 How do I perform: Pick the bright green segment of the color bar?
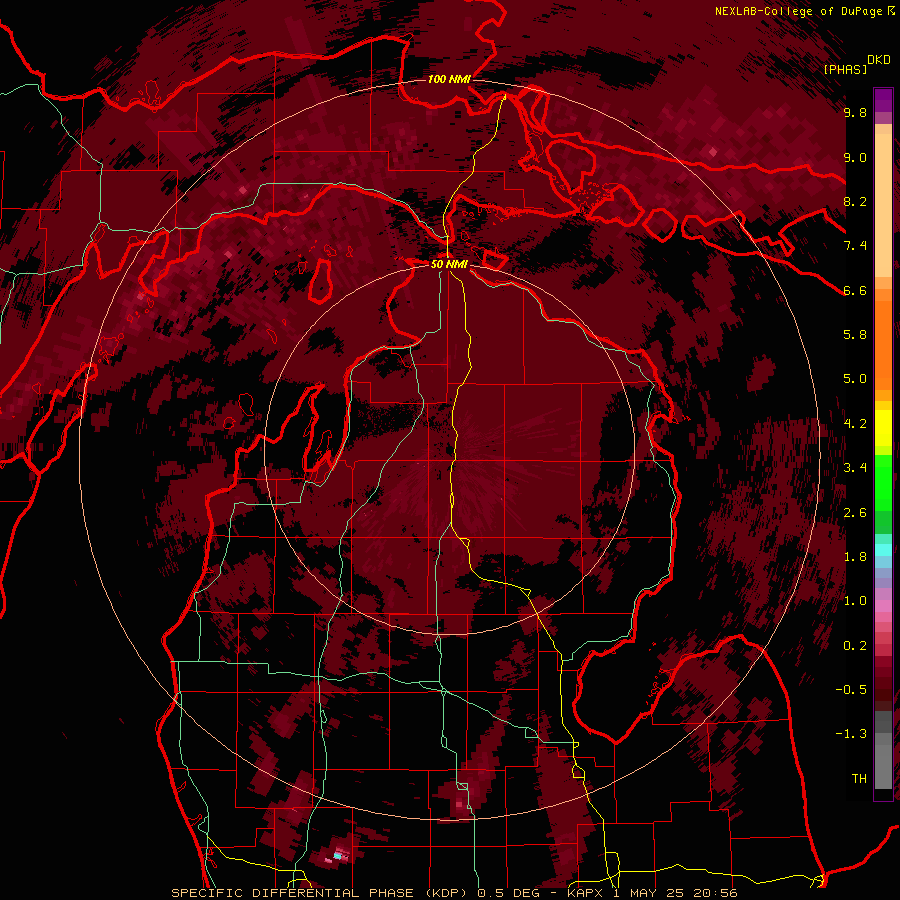coord(883,482)
